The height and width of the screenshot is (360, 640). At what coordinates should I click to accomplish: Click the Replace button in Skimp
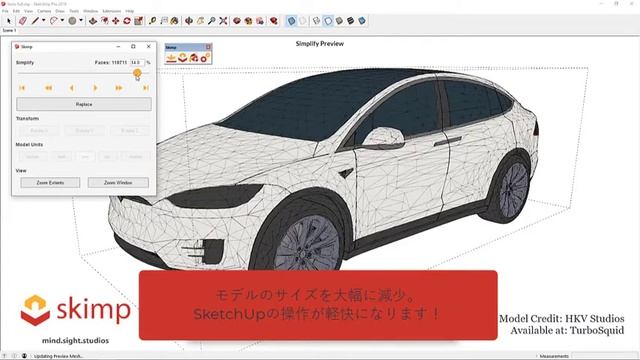84,104
